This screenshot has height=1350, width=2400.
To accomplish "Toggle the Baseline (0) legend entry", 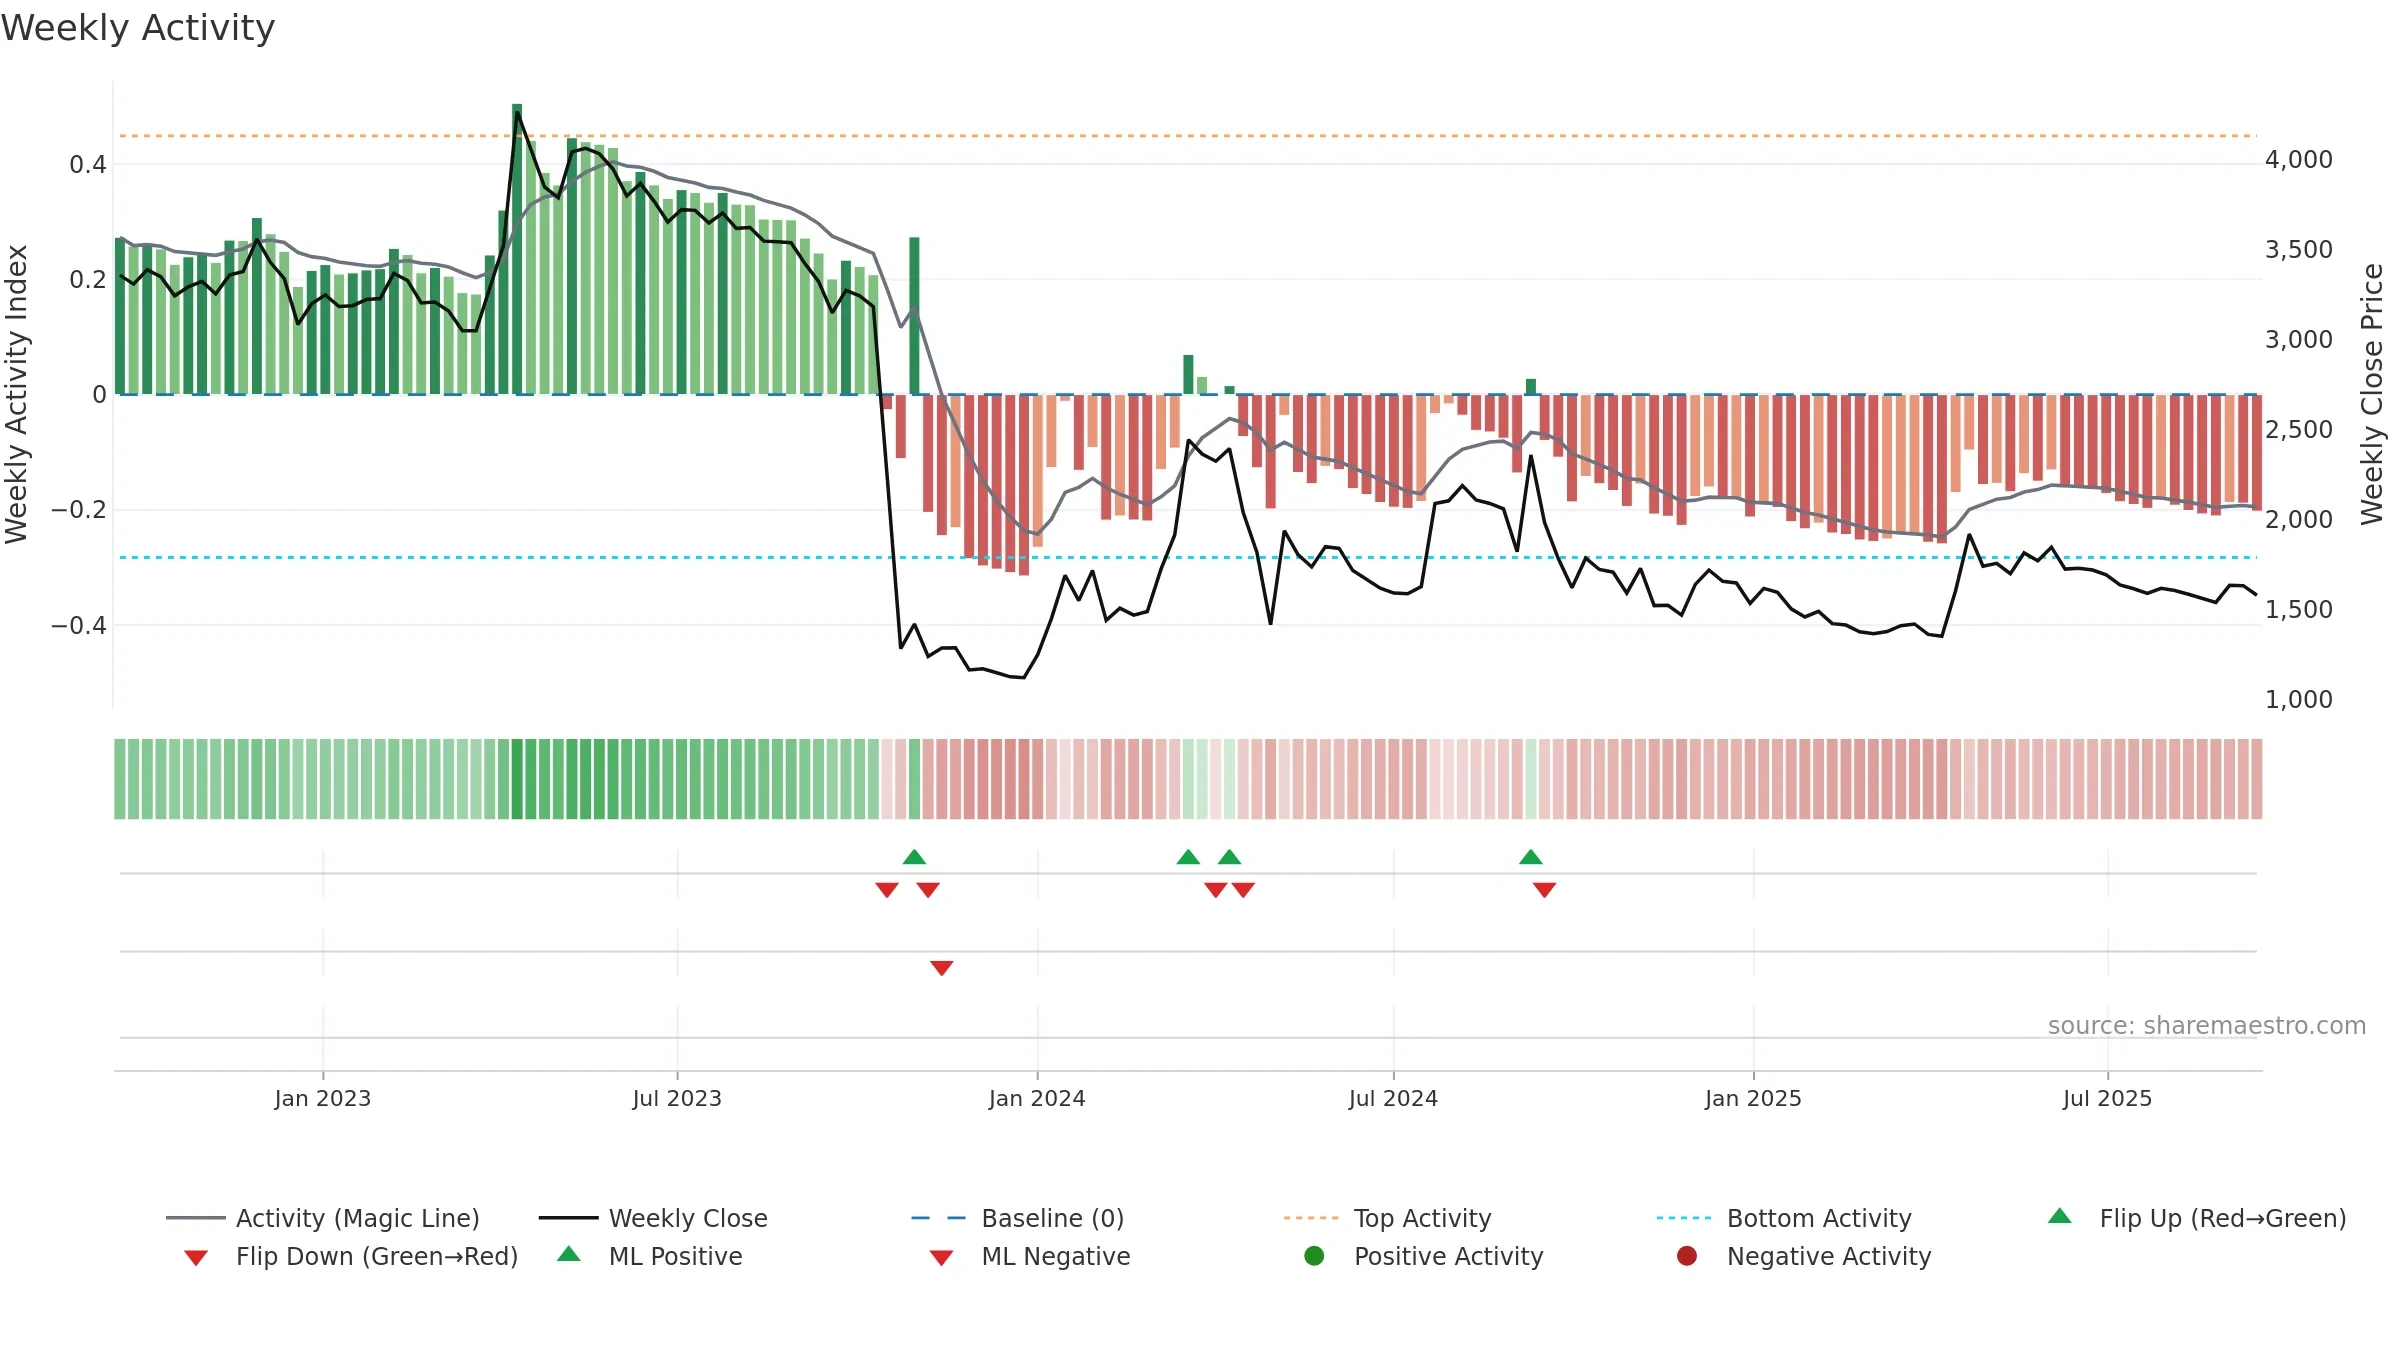I will pyautogui.click(x=1018, y=1218).
